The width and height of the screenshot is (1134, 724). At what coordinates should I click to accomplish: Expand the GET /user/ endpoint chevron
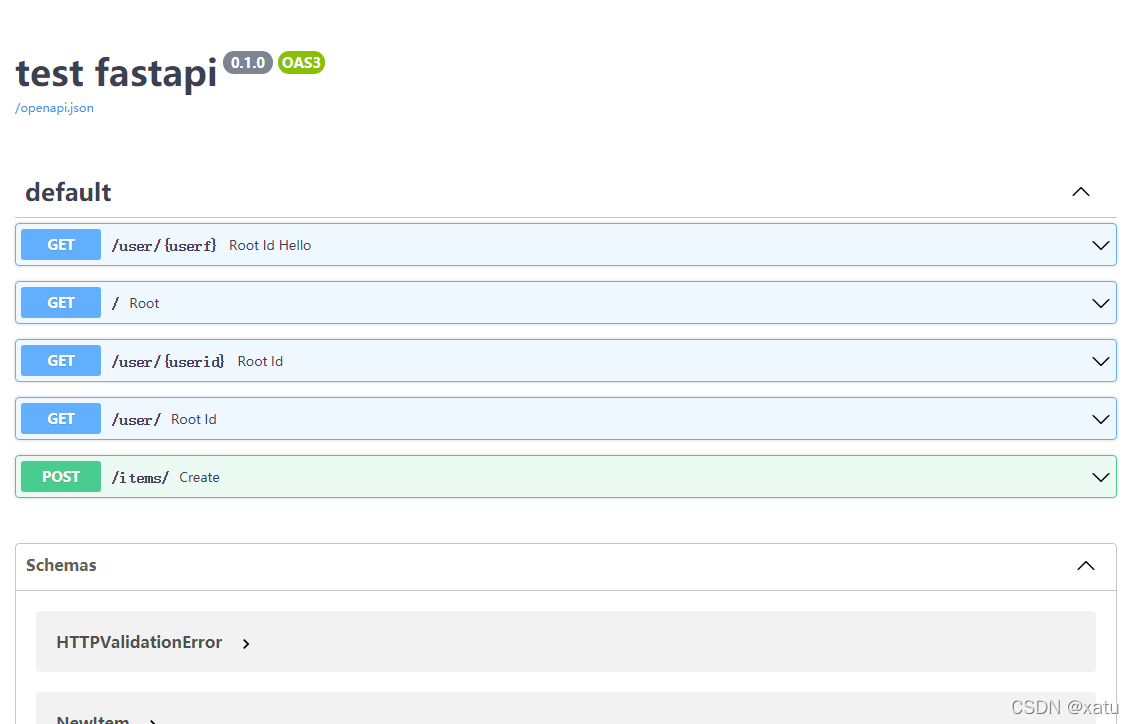[x=1100, y=419]
